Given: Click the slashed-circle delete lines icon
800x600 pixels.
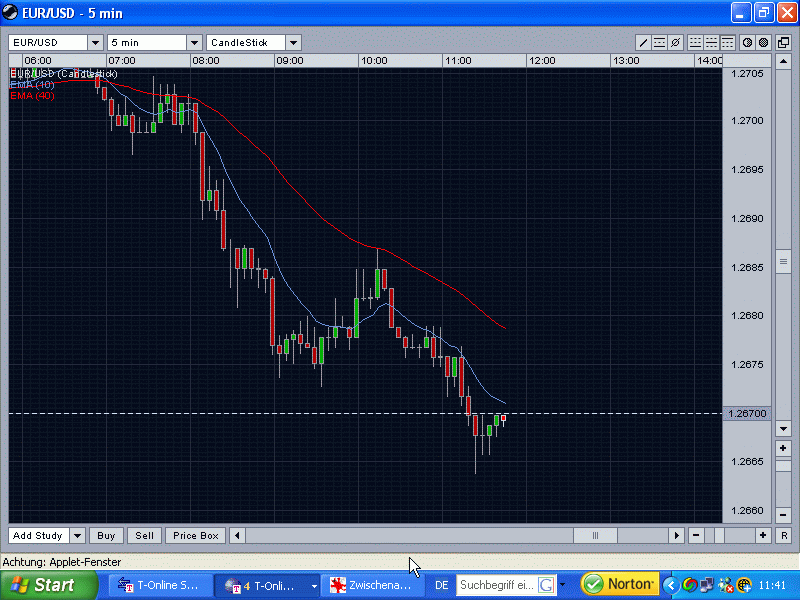Looking at the screenshot, I should (x=676, y=42).
